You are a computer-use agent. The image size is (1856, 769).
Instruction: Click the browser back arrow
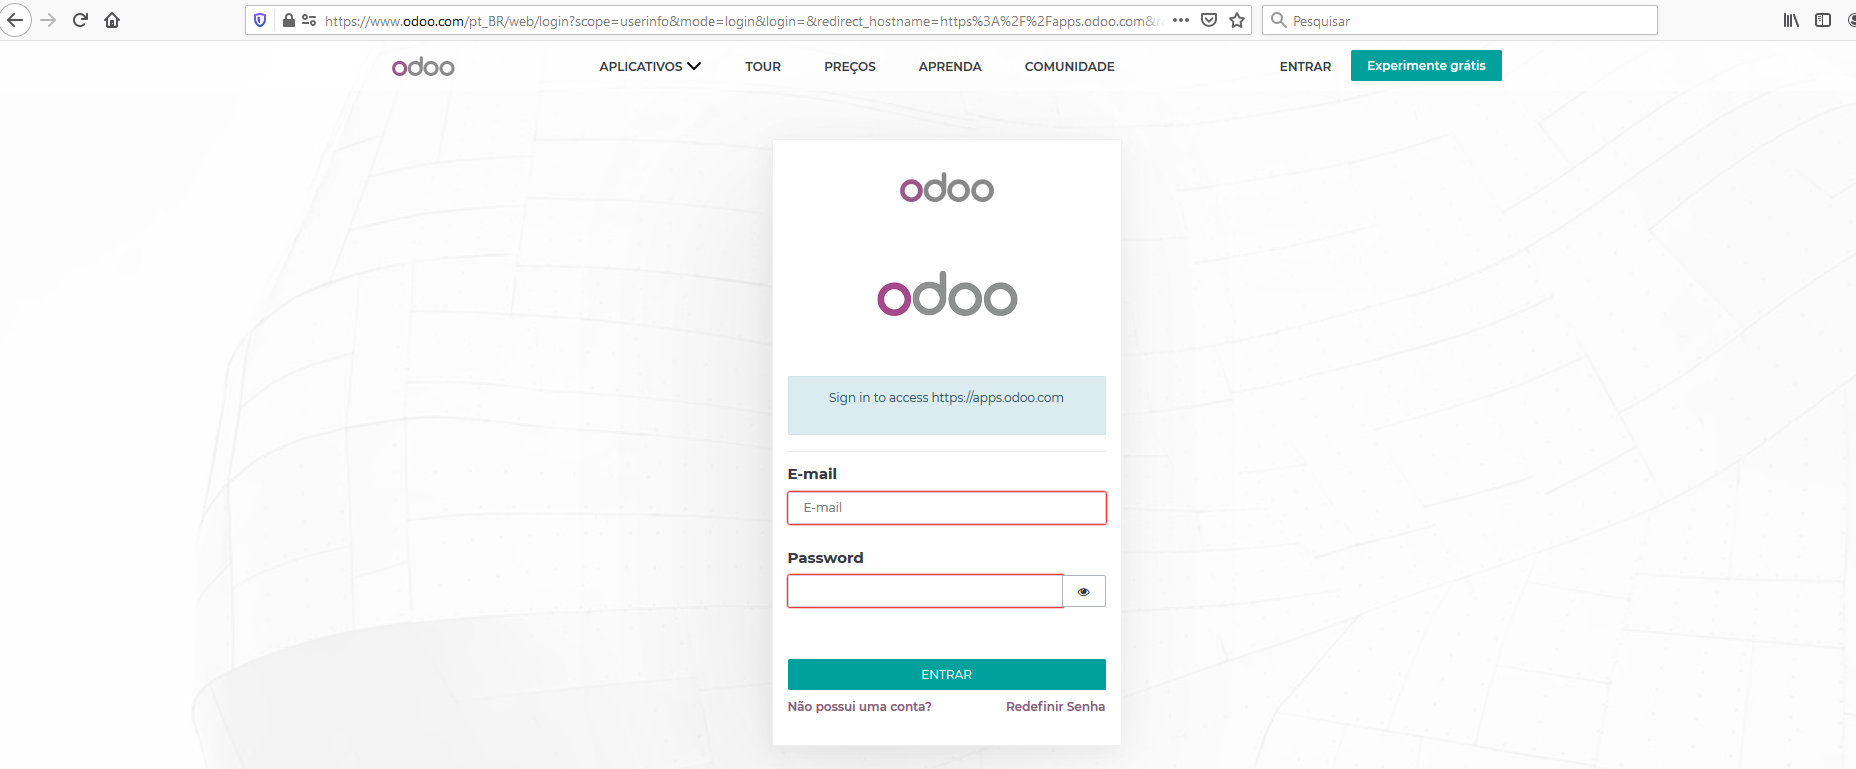click(x=15, y=20)
